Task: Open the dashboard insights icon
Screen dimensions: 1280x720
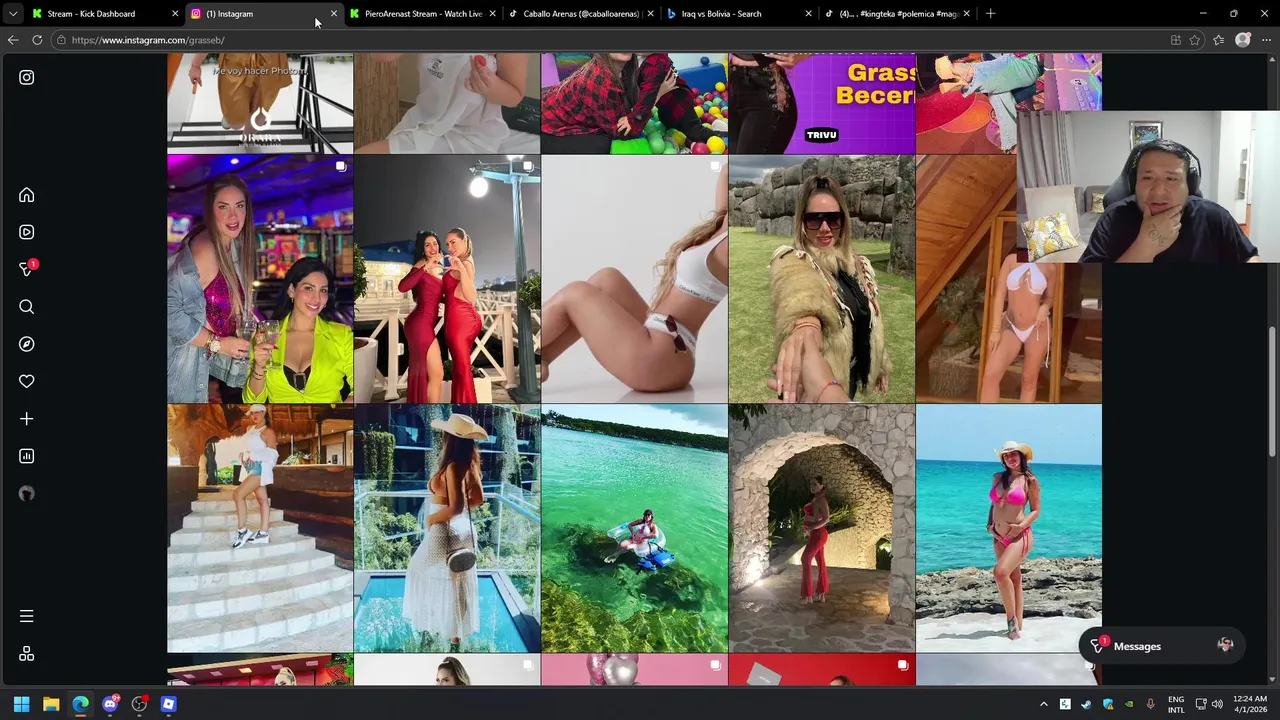Action: click(x=27, y=456)
